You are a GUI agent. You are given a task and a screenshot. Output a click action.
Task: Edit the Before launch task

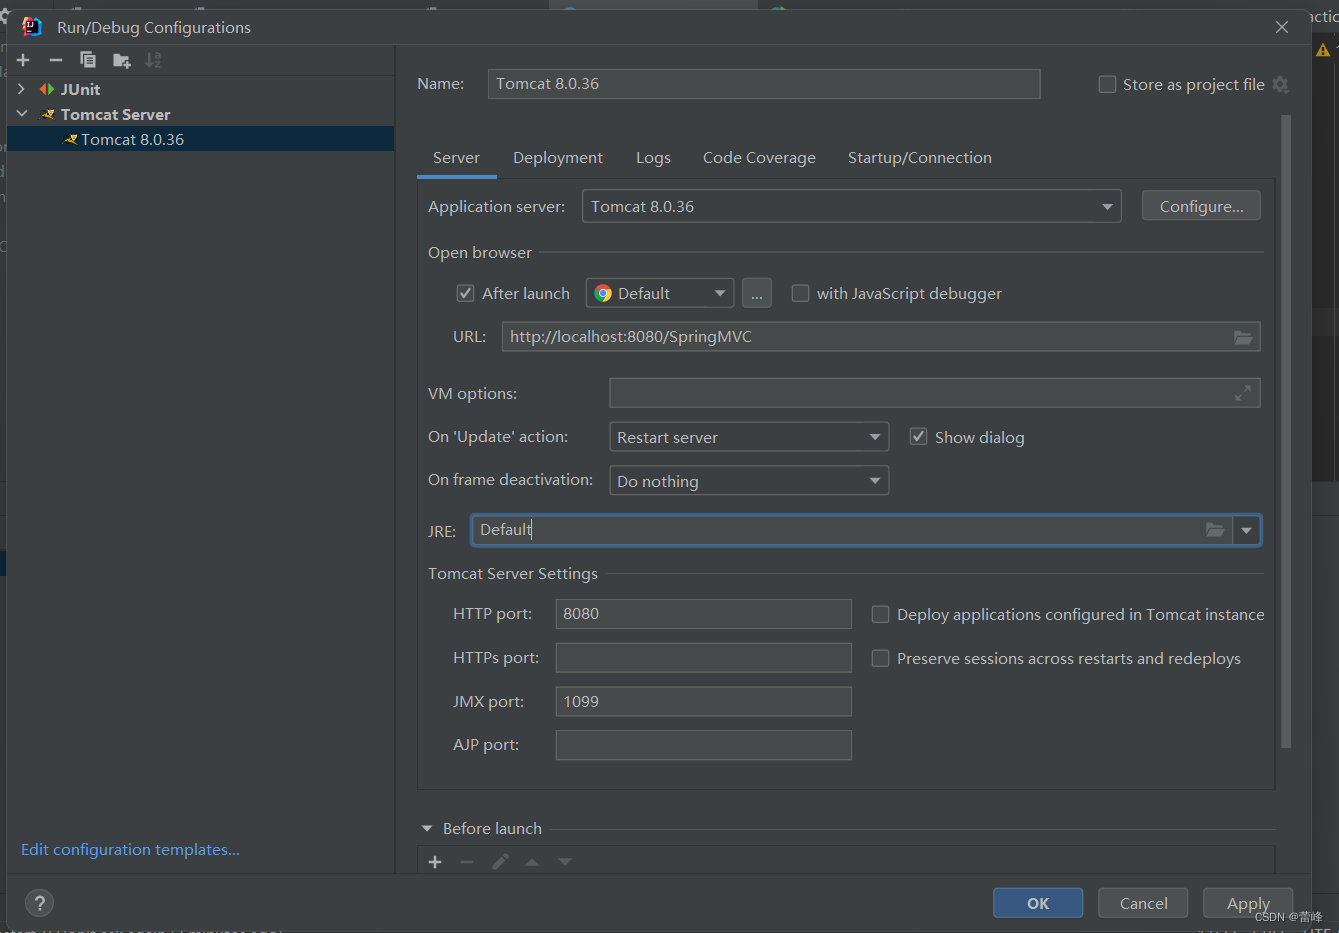(500, 862)
